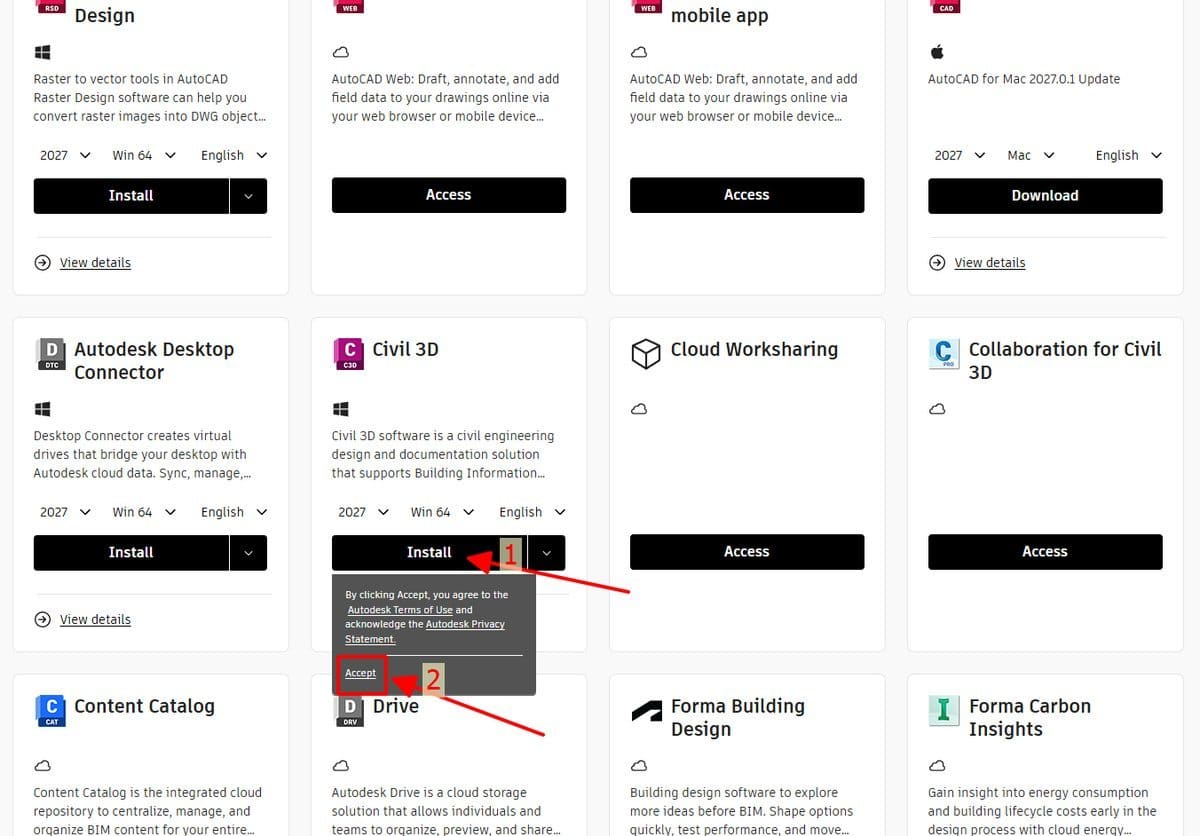Open Raster Design year 2027 dropdown
This screenshot has width=1200, height=836.
(65, 155)
